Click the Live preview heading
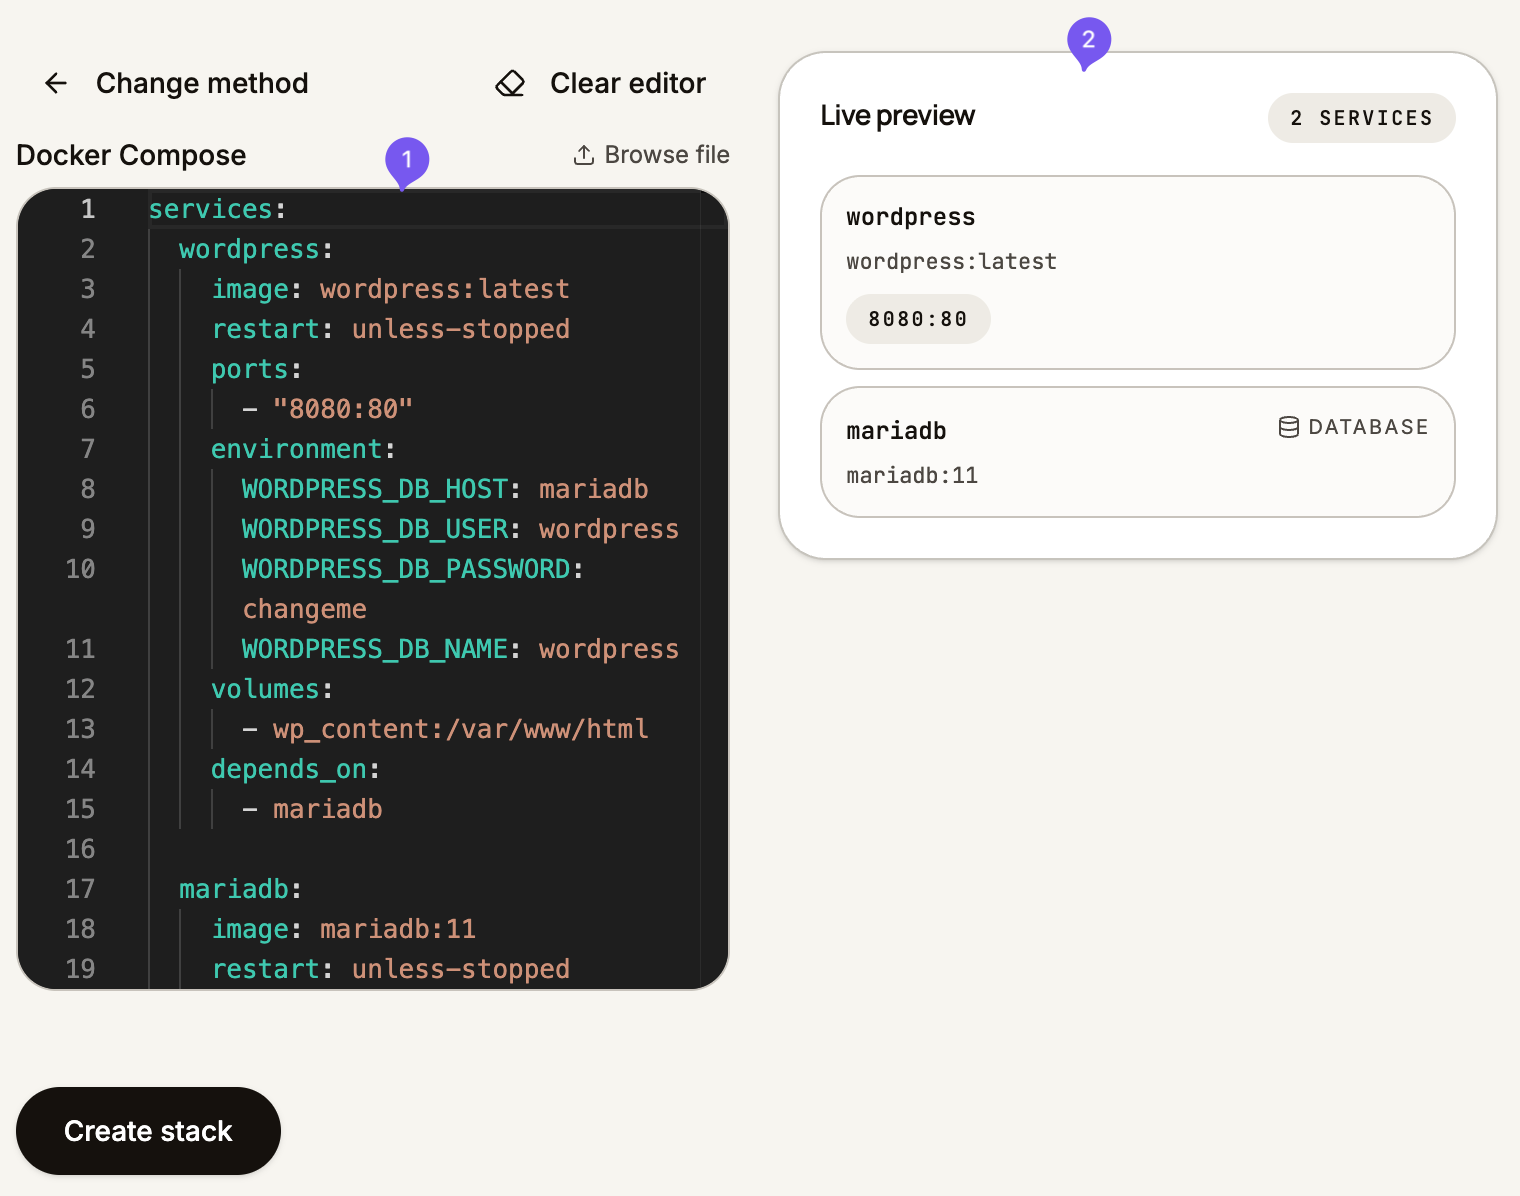The image size is (1520, 1196). (897, 116)
